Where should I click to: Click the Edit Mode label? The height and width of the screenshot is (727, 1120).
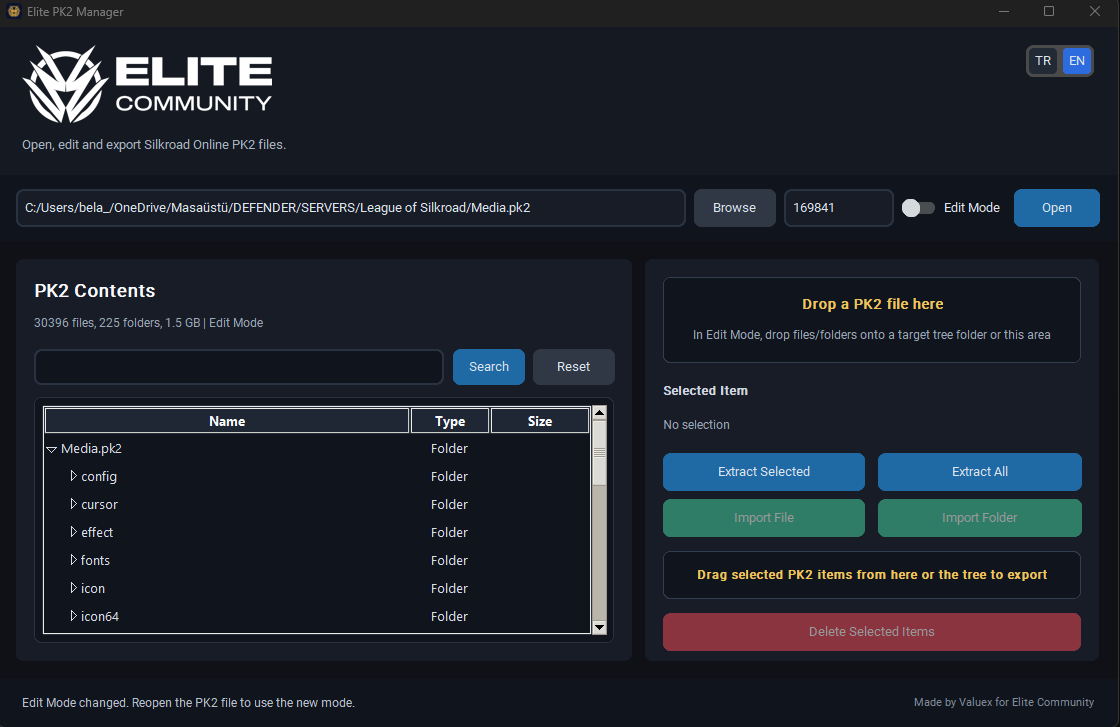[971, 208]
